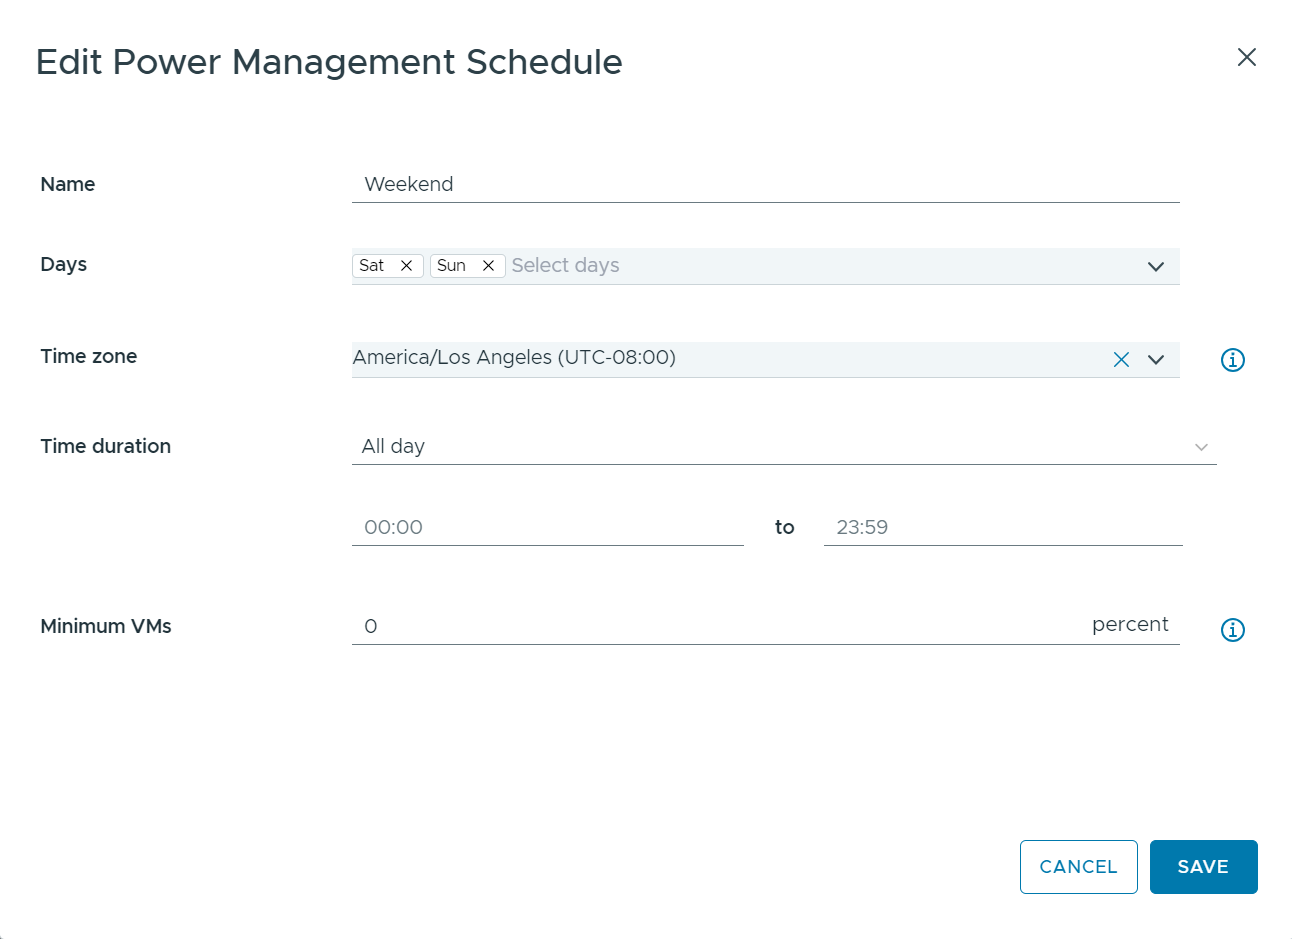Viewport: 1292px width, 939px height.
Task: Remove the Sat day tag
Action: pos(406,266)
